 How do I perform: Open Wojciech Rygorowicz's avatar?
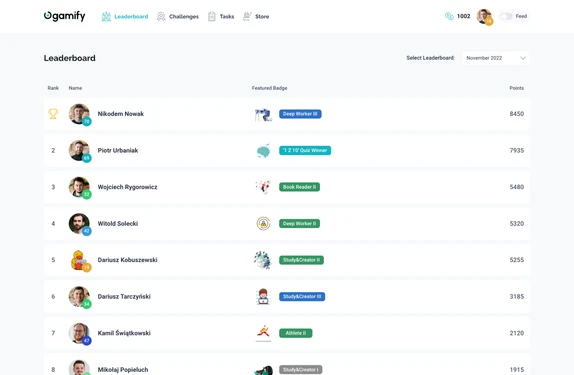pyautogui.click(x=79, y=188)
